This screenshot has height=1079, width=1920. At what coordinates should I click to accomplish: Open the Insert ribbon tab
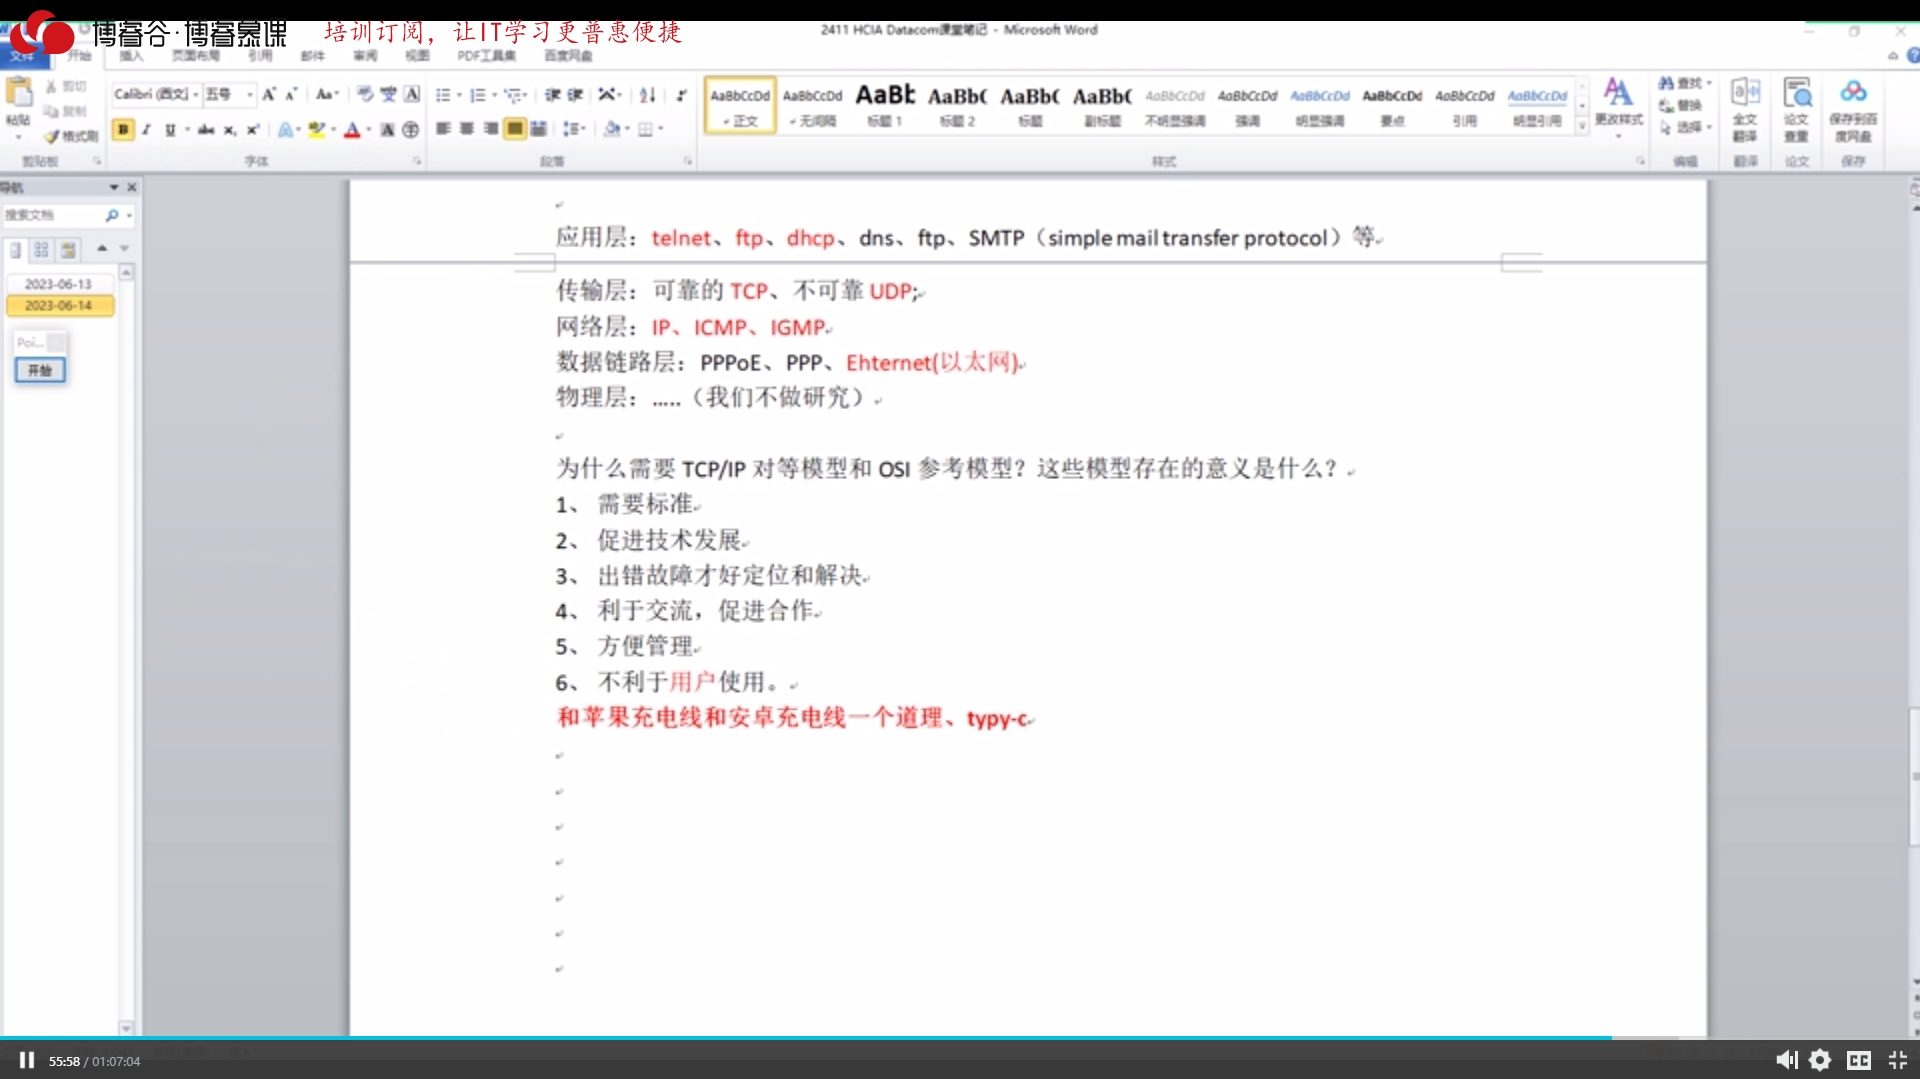click(131, 56)
